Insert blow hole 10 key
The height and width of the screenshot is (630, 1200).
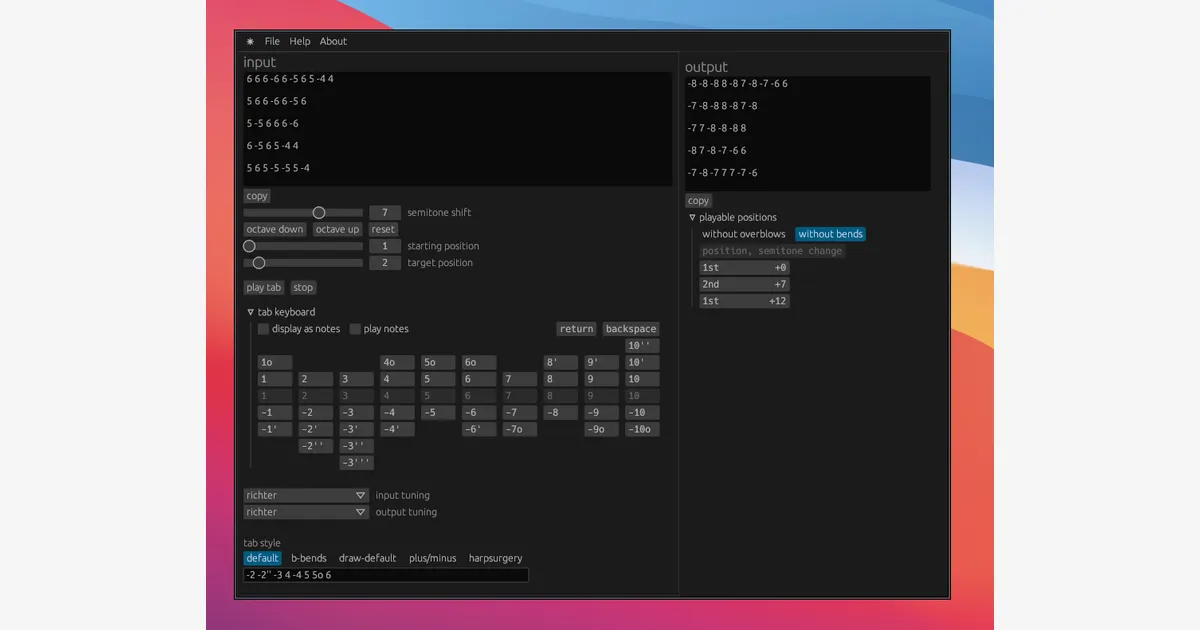642,380
